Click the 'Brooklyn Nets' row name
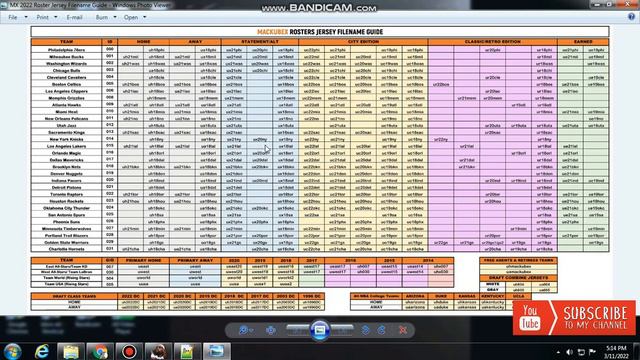640x360 pixels. [67, 167]
